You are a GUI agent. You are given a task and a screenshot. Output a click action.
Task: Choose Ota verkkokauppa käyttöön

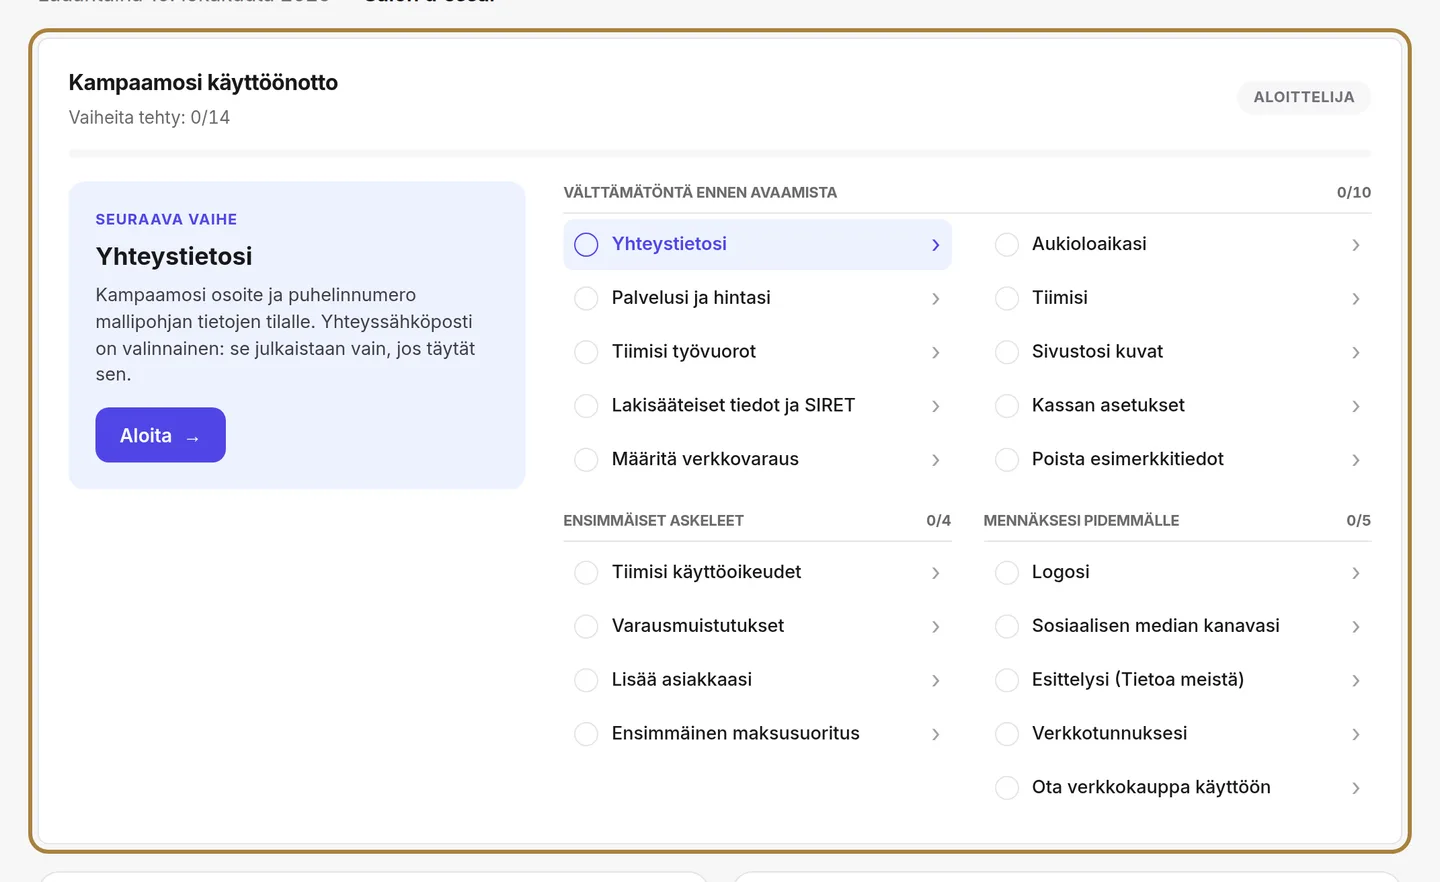pyautogui.click(x=1177, y=788)
